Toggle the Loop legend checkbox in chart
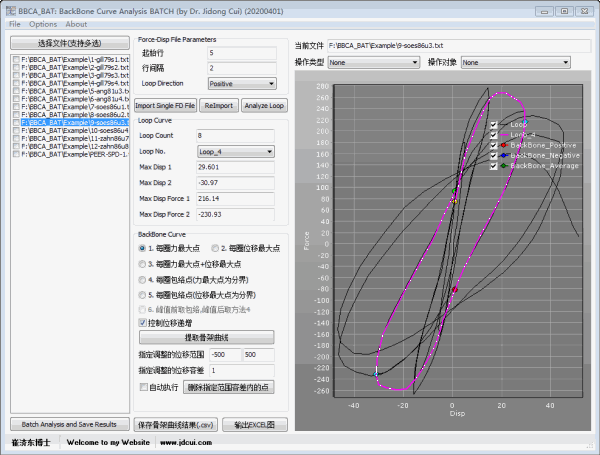The image size is (600, 455). pyautogui.click(x=494, y=125)
